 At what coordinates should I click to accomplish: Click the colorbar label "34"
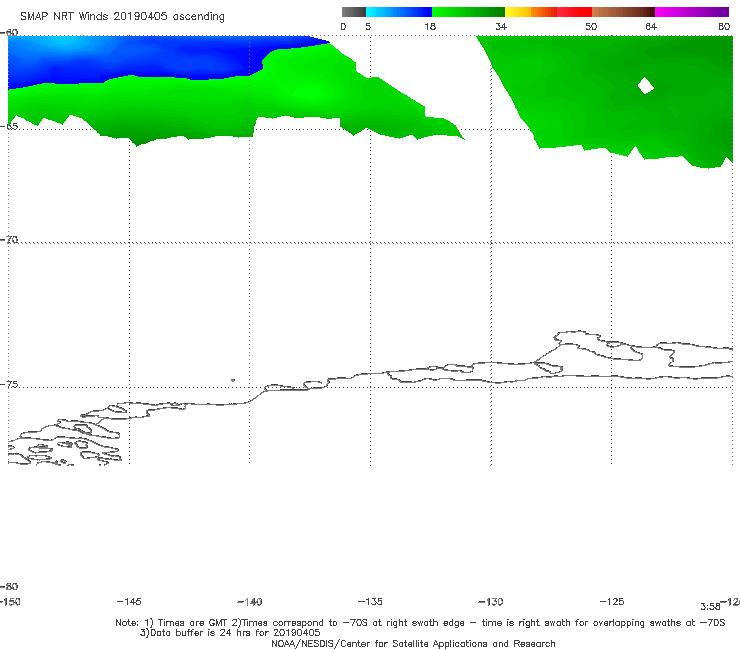click(x=501, y=27)
